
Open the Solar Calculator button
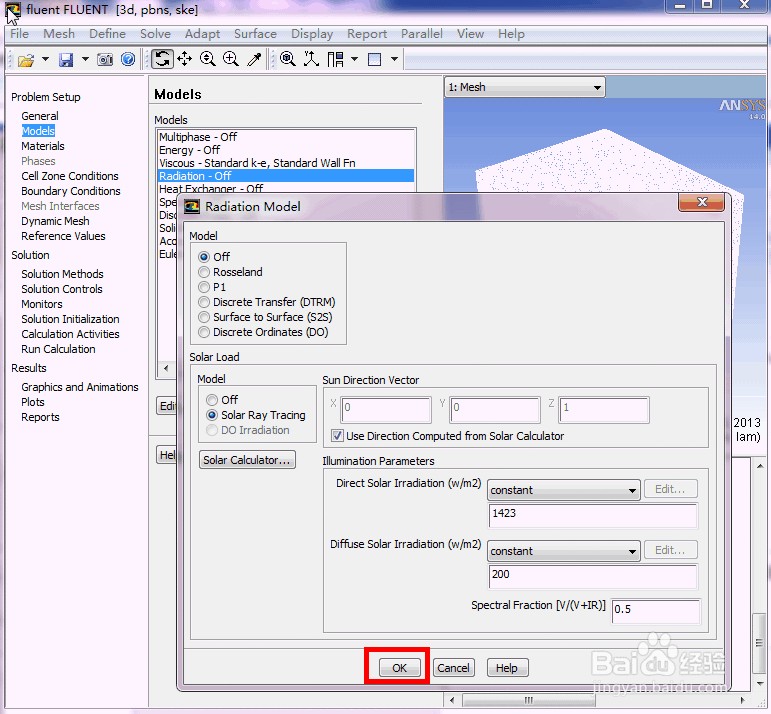(247, 460)
